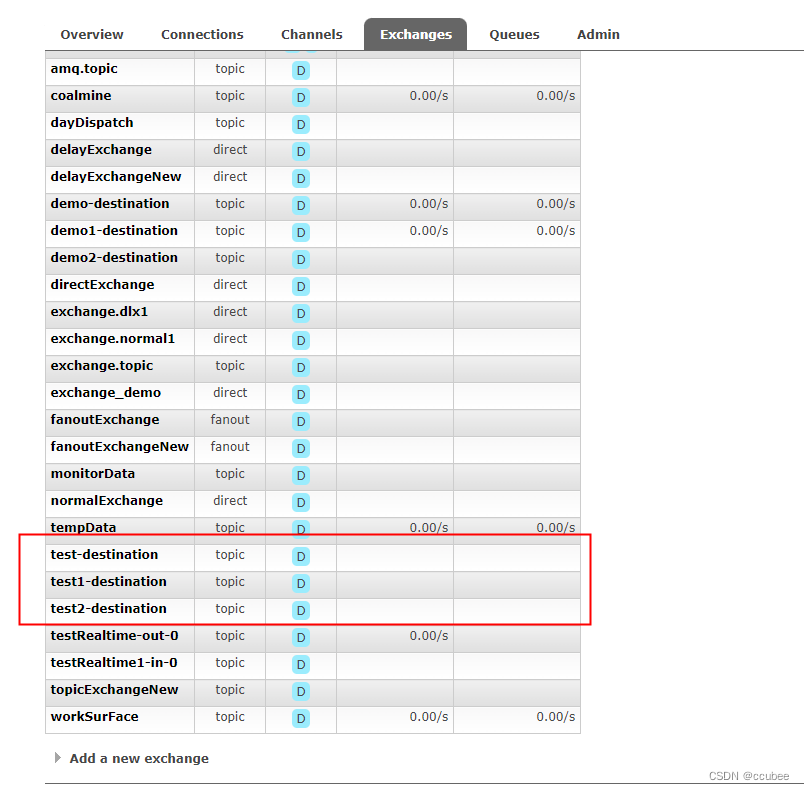Open the fanoutExchange exchange
Viewport: 804px width, 790px height.
click(105, 420)
